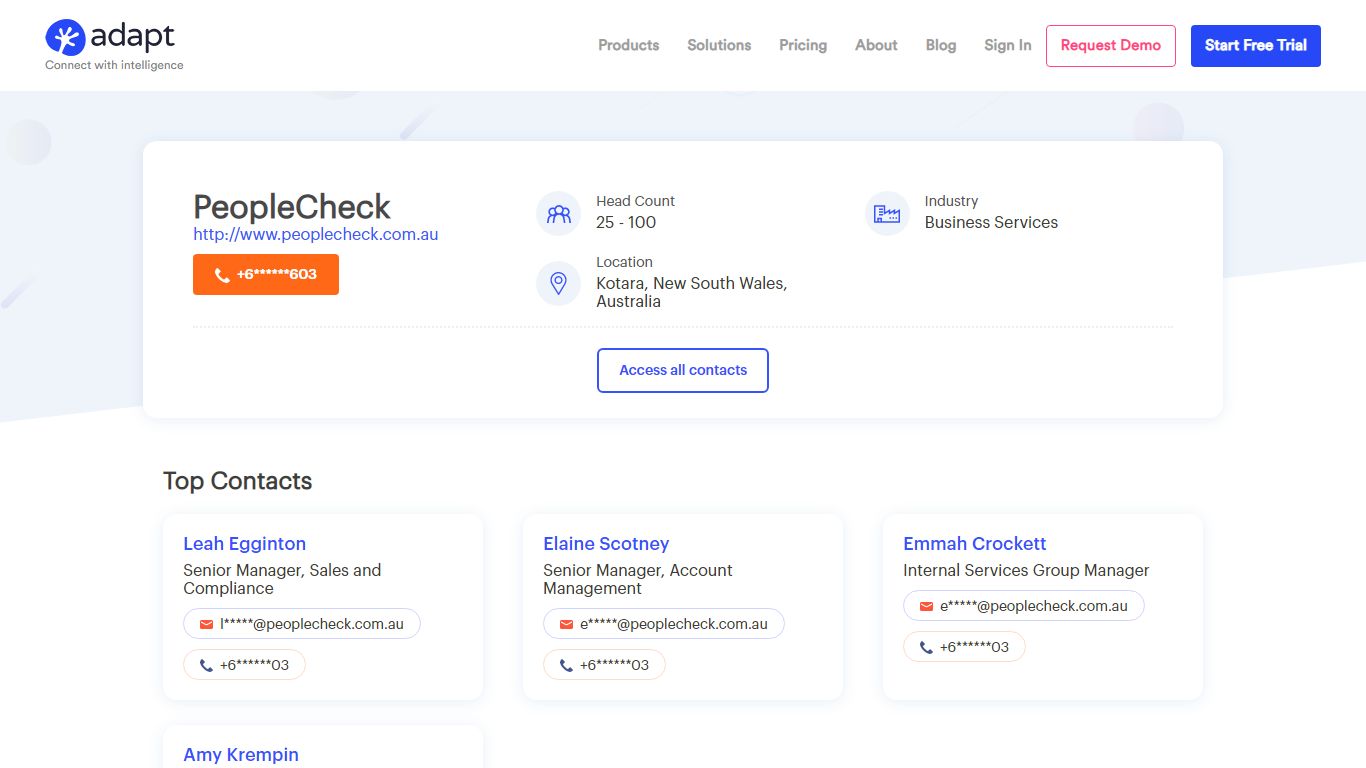Open the Adapt logo home link
This screenshot has width=1366, height=768.
point(114,45)
